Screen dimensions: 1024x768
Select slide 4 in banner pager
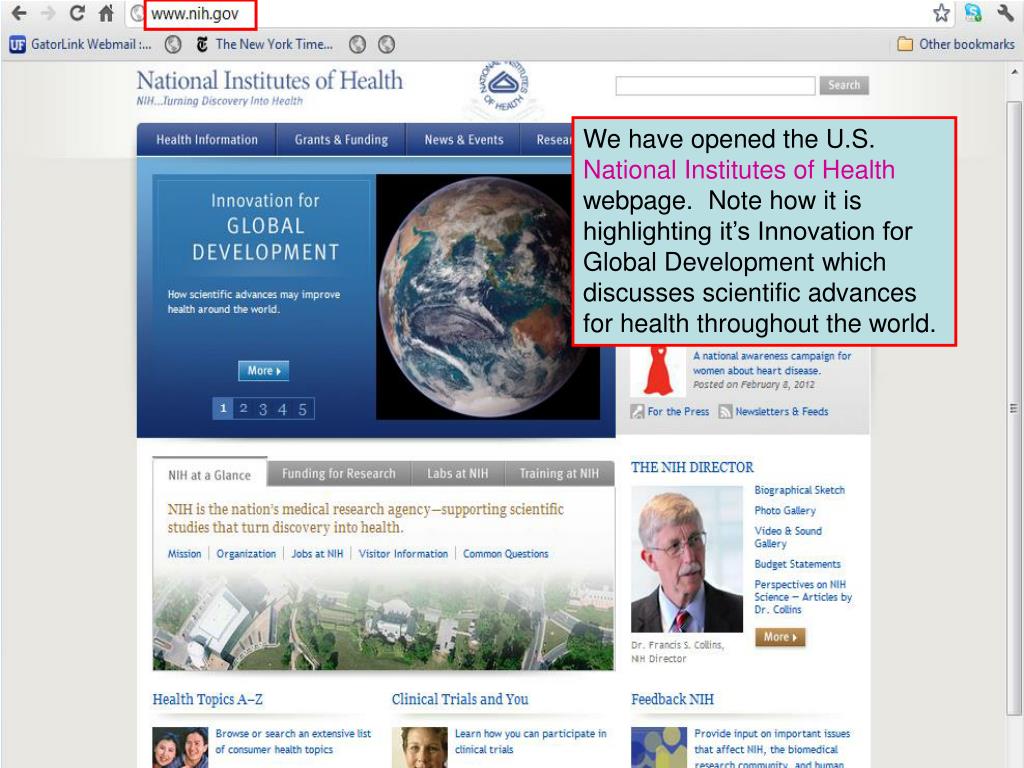tap(282, 409)
